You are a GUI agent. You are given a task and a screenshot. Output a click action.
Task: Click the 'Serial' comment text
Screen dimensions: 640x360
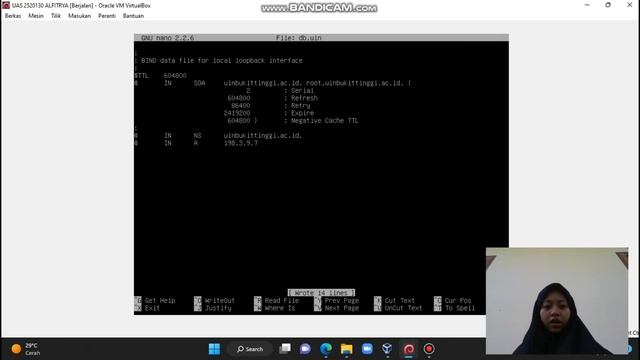(x=302, y=91)
